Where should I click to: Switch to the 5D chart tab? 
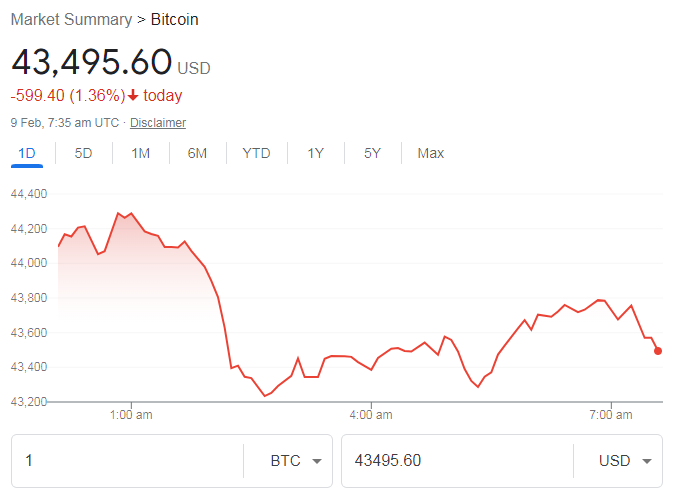(84, 153)
